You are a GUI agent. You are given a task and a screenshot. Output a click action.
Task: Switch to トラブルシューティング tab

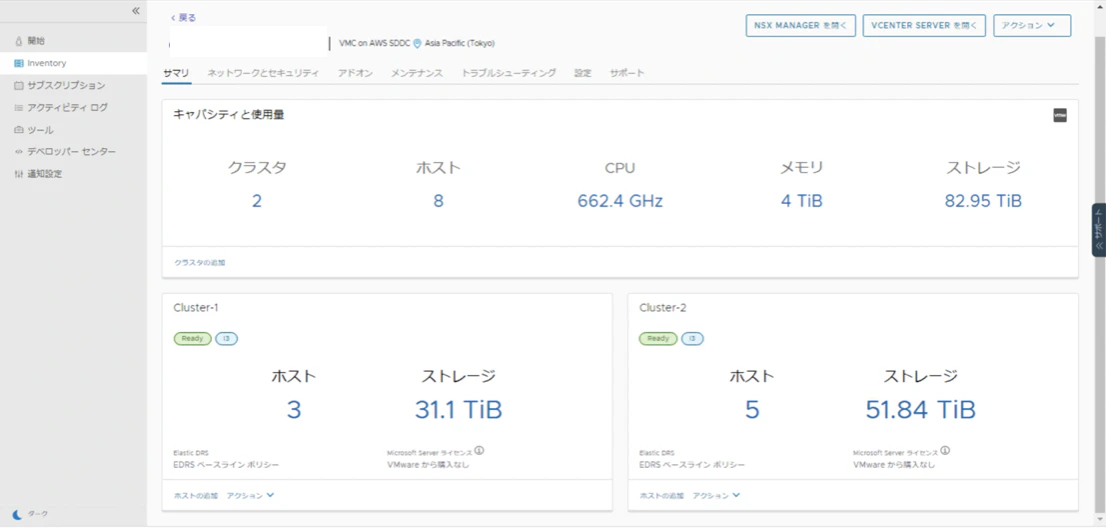(509, 73)
